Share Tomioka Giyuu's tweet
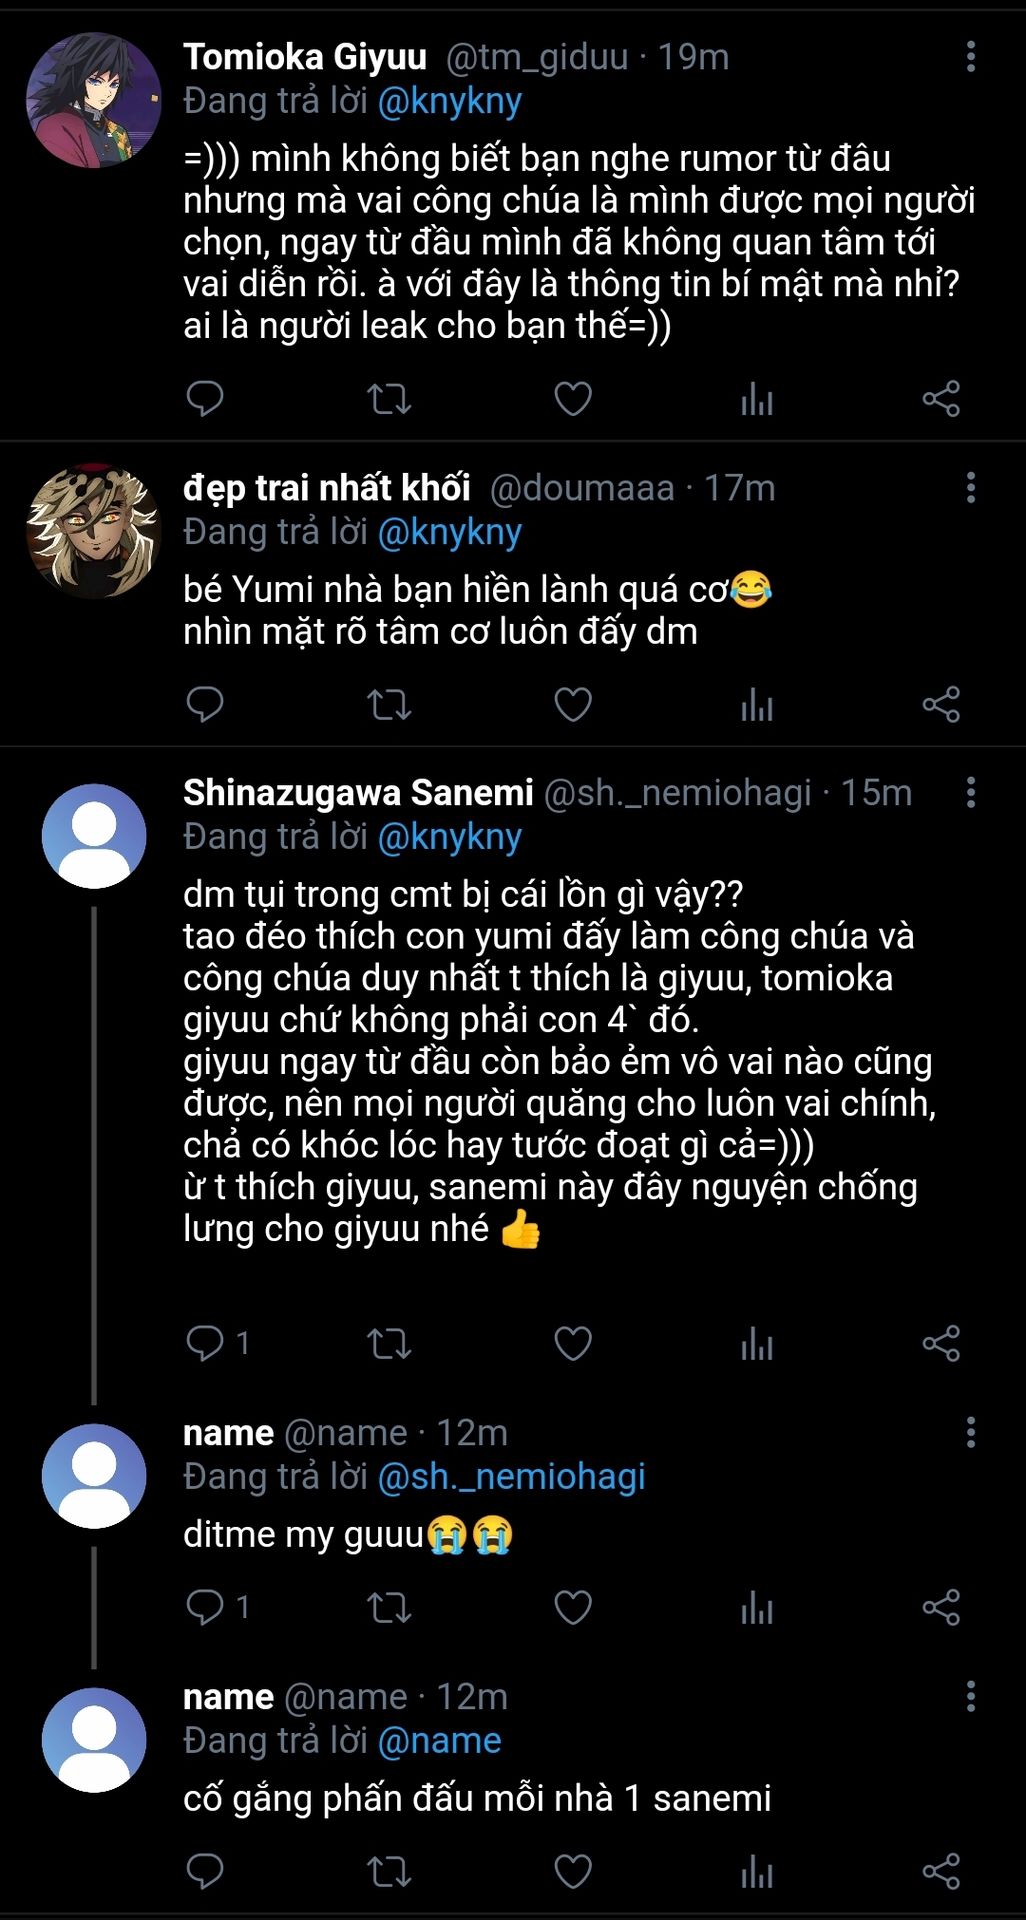This screenshot has width=1026, height=1920. (x=941, y=399)
